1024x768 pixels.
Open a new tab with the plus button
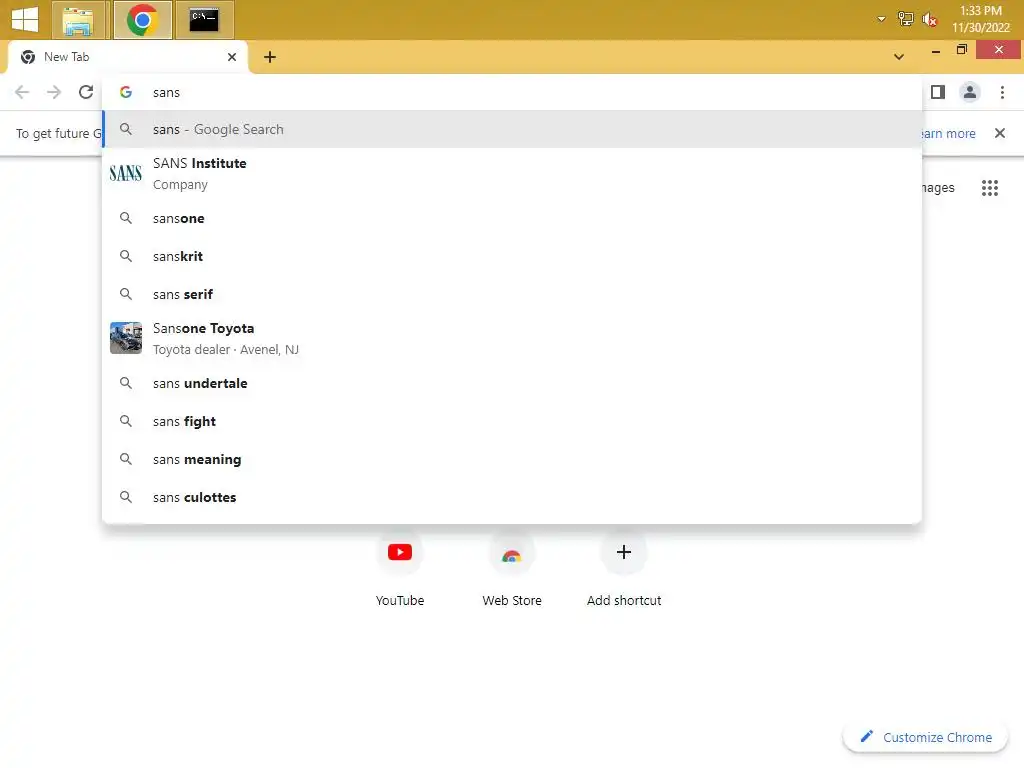270,57
